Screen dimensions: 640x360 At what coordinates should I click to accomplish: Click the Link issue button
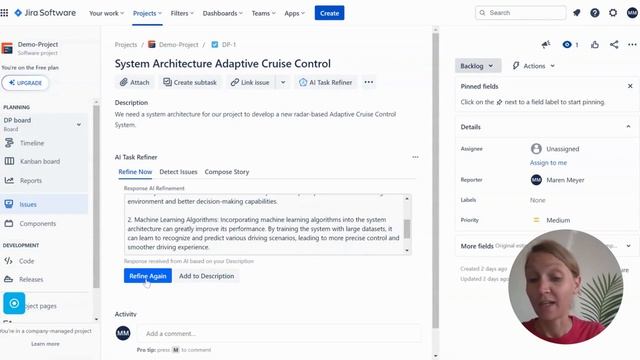(250, 82)
